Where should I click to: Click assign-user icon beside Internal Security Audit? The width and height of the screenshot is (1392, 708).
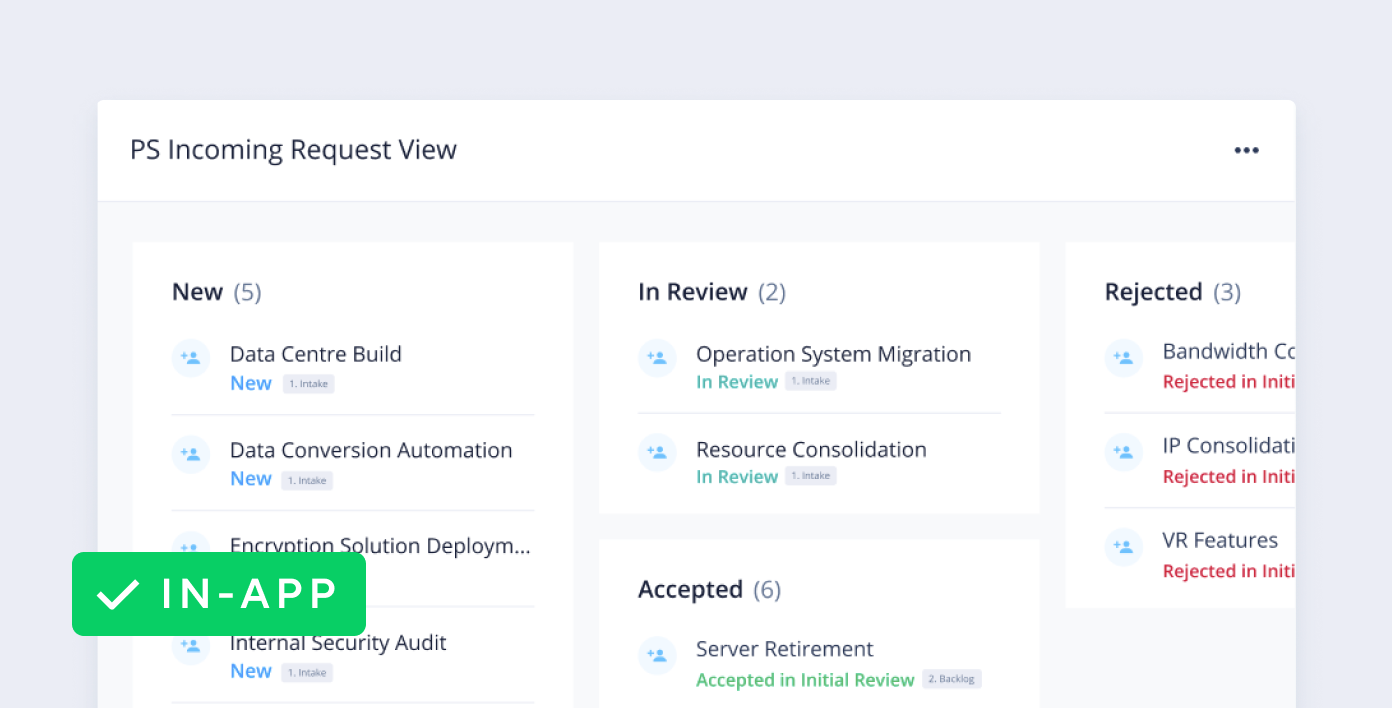tap(190, 647)
